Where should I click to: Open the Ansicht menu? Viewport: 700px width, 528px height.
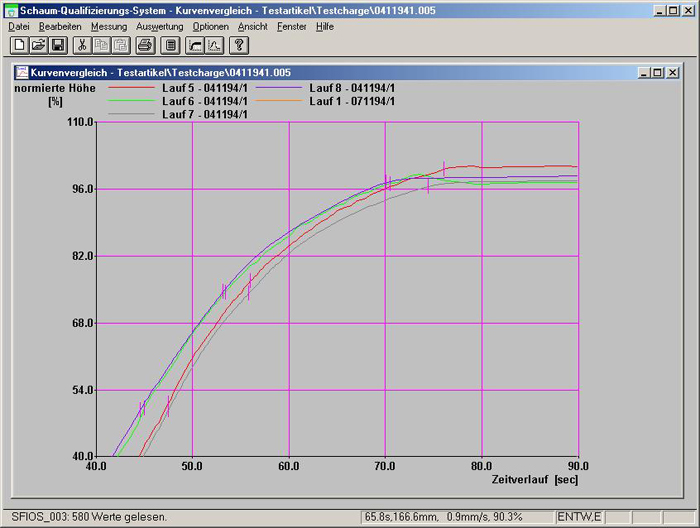(x=253, y=27)
